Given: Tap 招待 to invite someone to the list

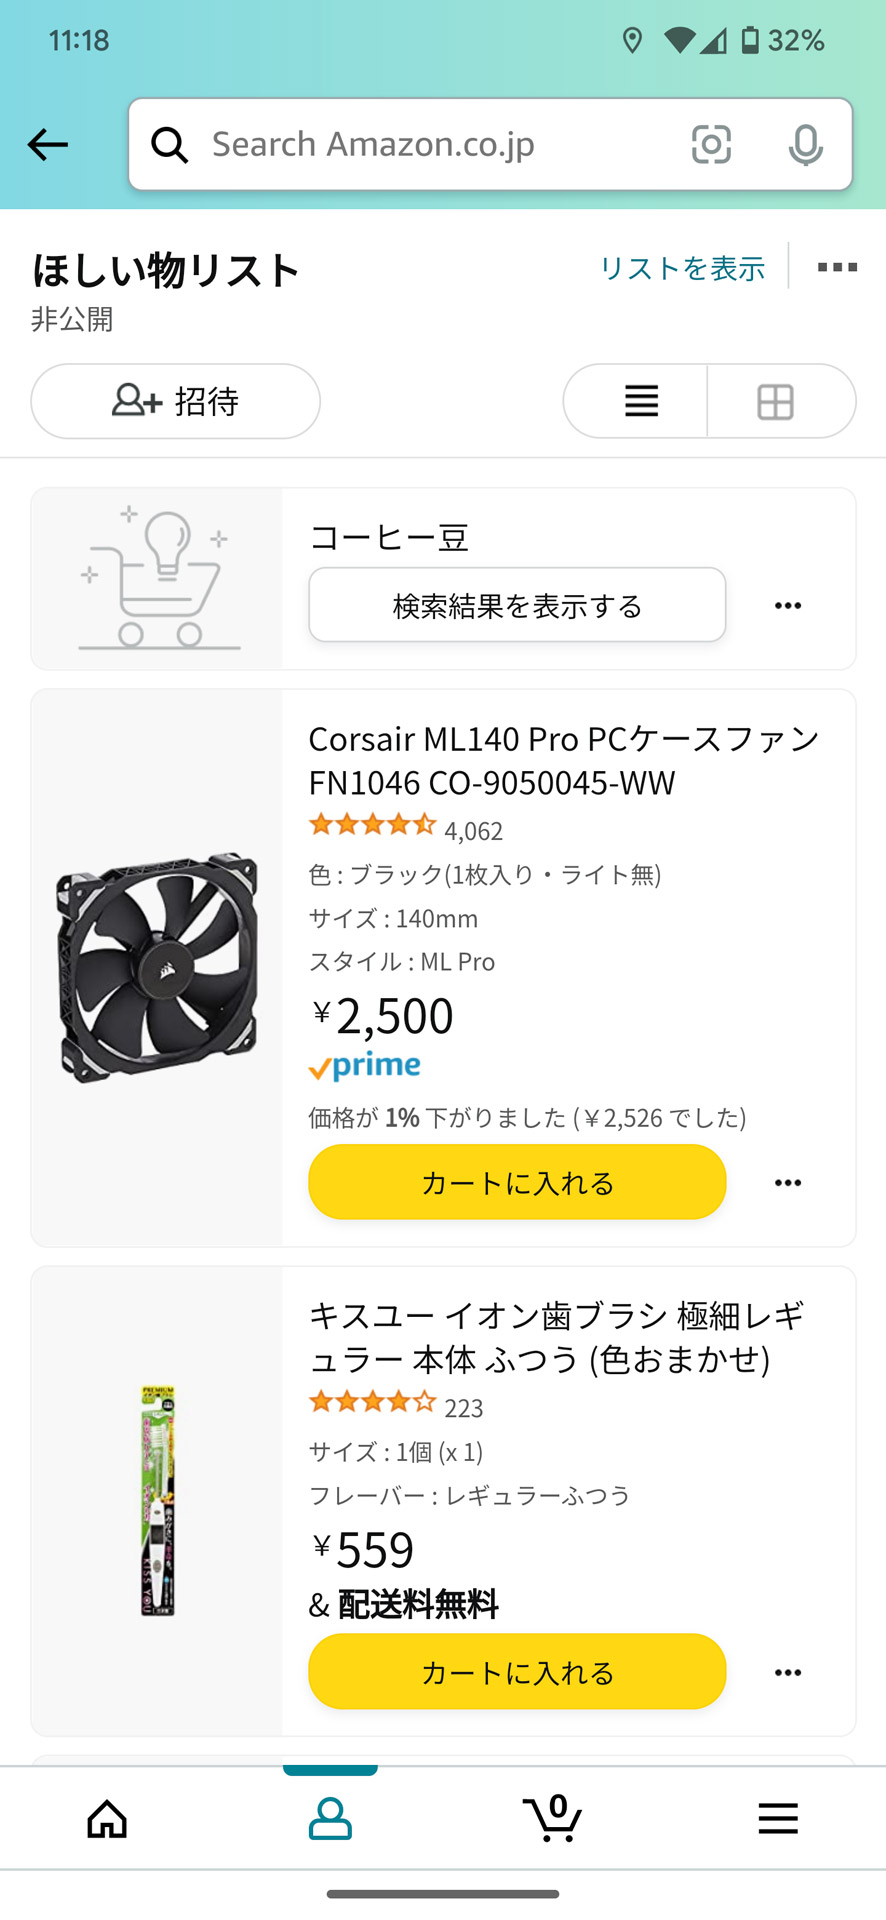Looking at the screenshot, I should (x=175, y=401).
